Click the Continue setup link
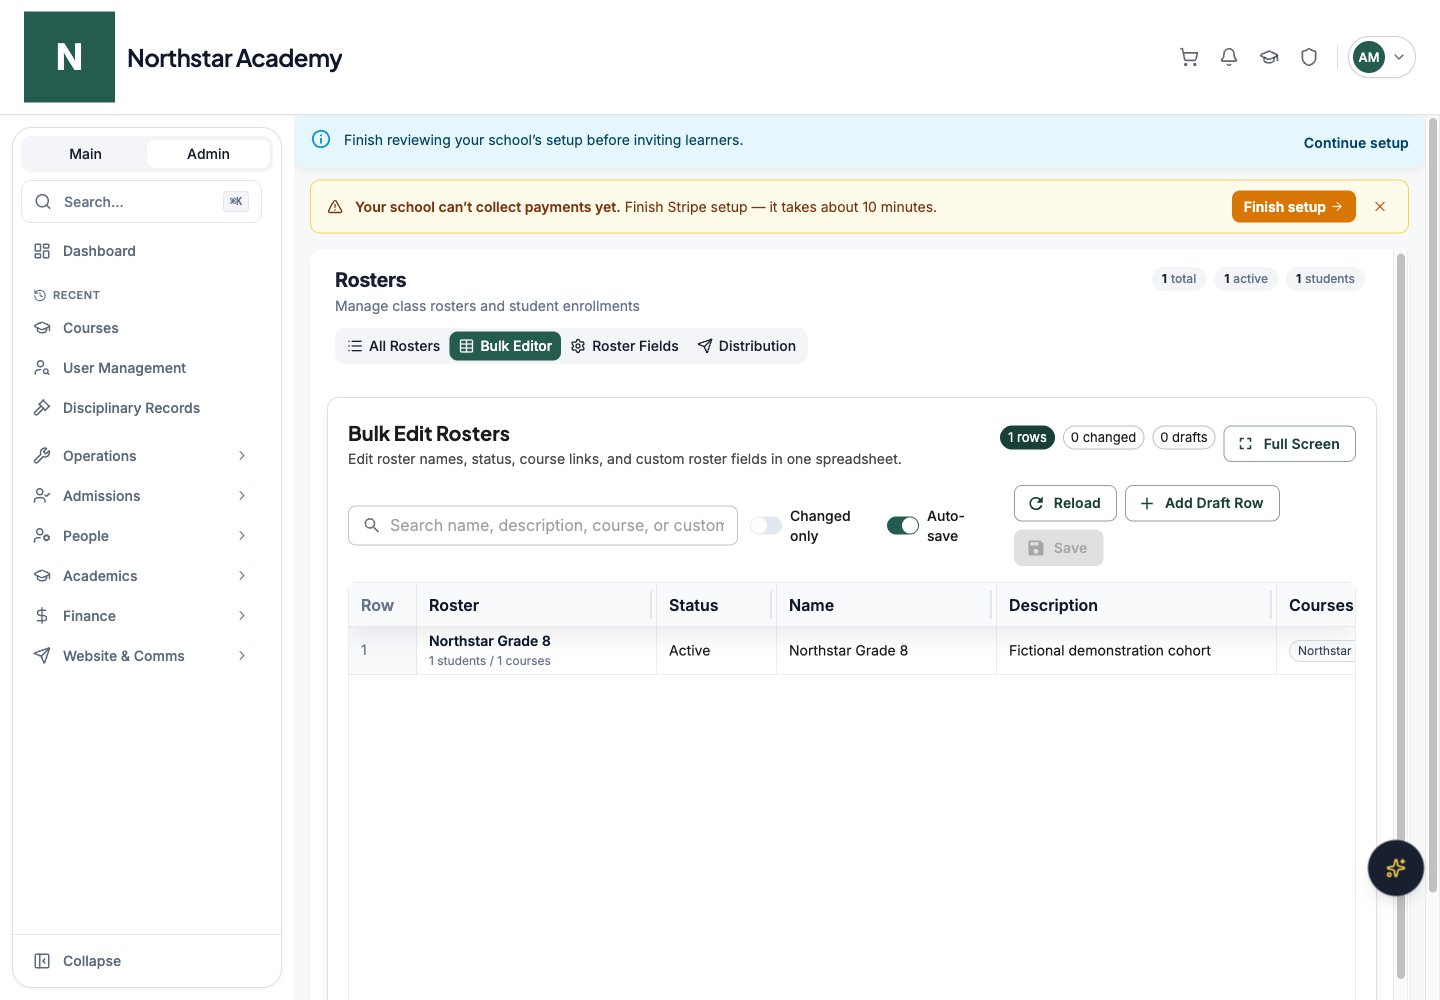 point(1356,143)
